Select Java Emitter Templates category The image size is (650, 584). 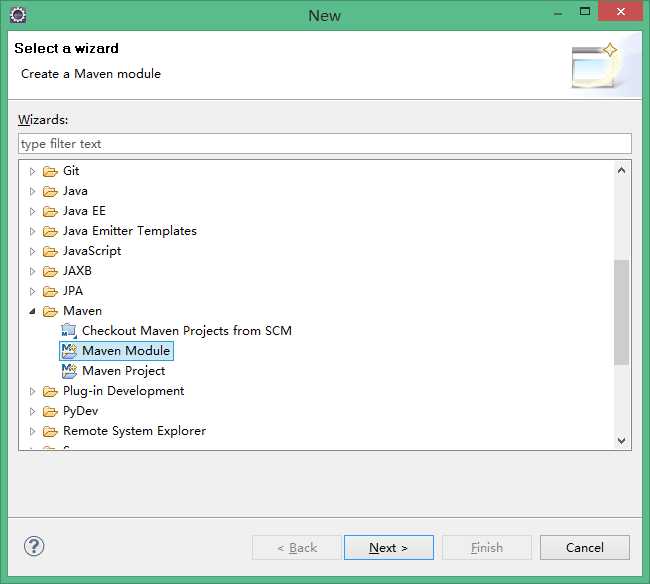pos(130,231)
